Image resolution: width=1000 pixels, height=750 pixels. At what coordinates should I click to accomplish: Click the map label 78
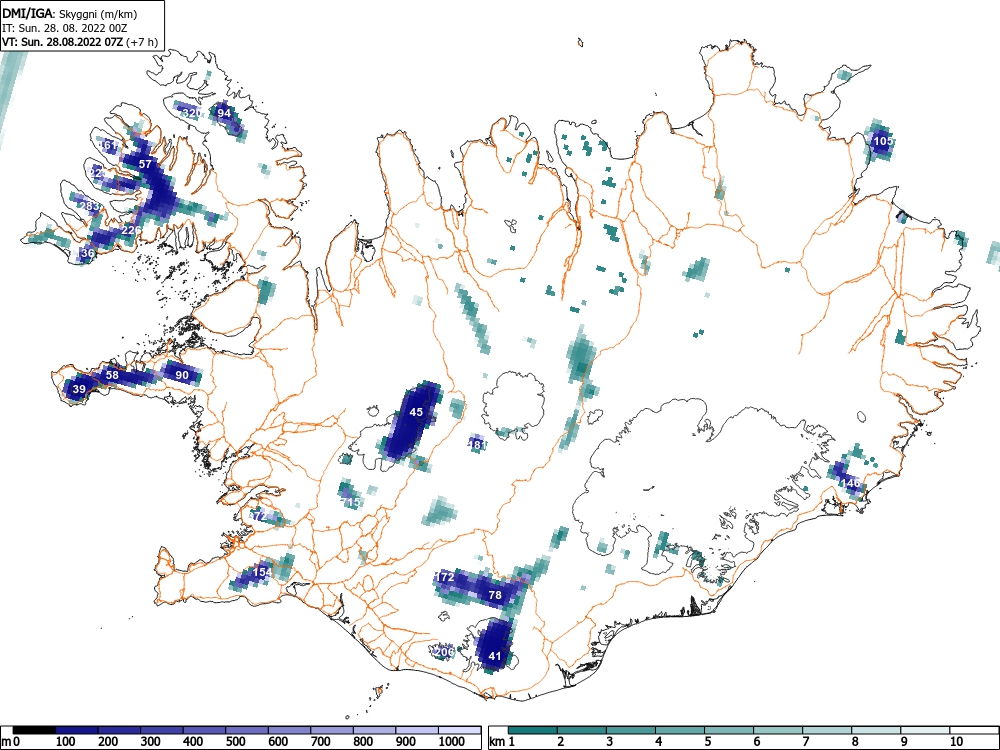click(495, 595)
